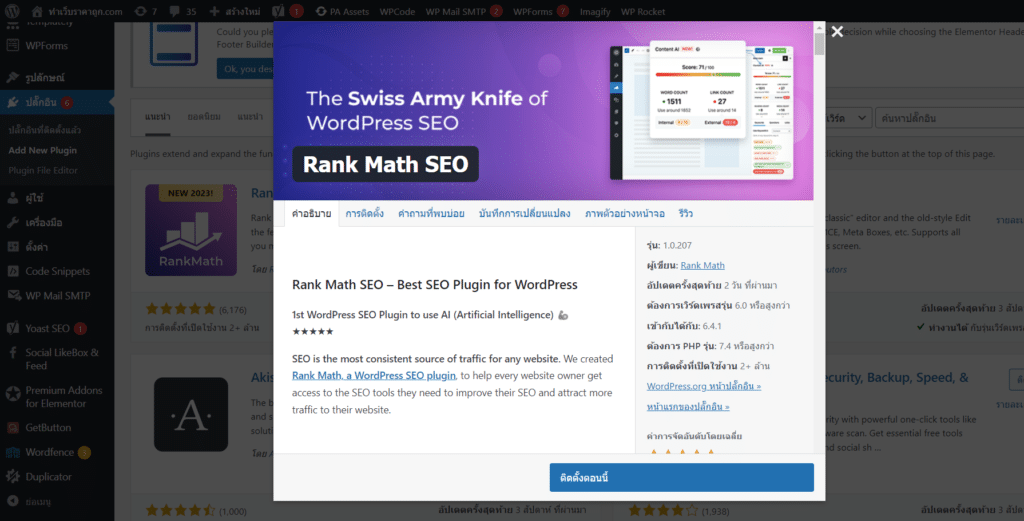This screenshot has width=1024, height=521.
Task: Open the plugin search type dropdown
Action: click(x=847, y=118)
